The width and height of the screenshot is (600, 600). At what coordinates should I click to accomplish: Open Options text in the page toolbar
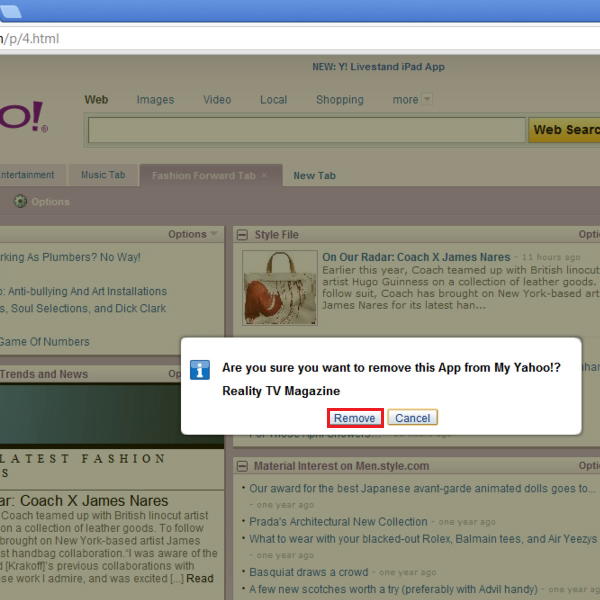[51, 202]
